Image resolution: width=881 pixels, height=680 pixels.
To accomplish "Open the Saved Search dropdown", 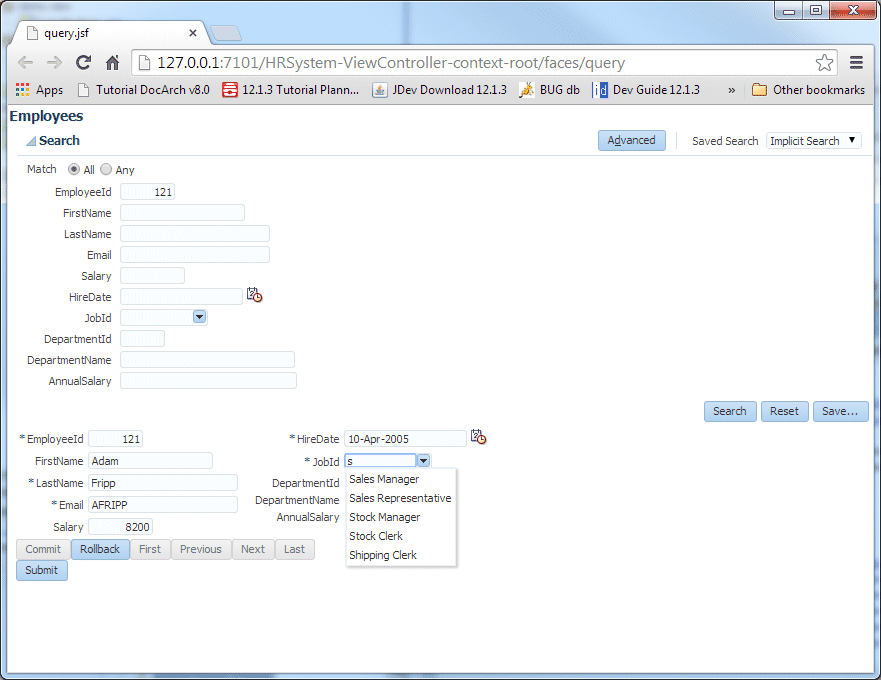I will coord(814,140).
